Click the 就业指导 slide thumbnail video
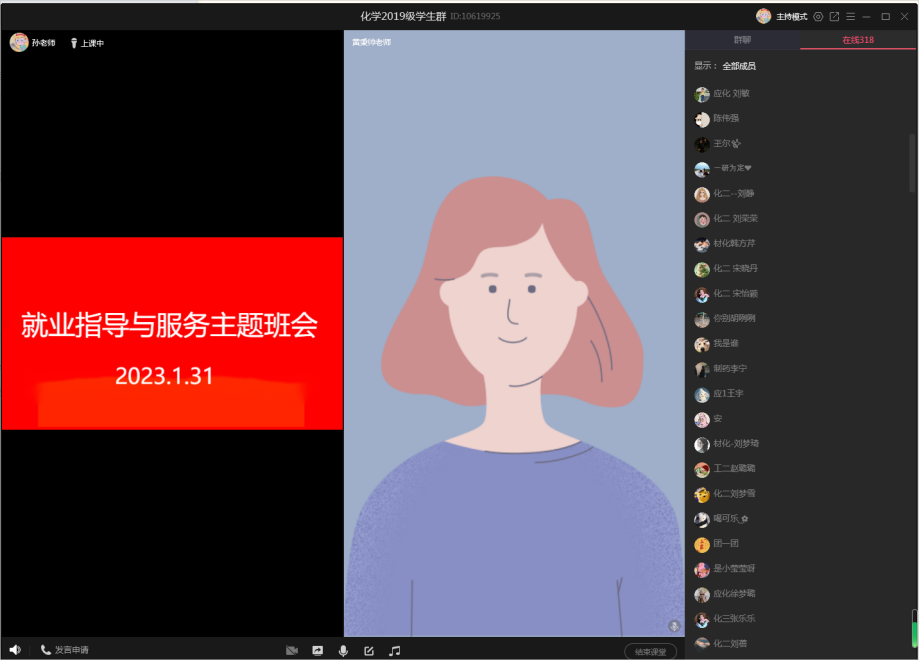 172,334
